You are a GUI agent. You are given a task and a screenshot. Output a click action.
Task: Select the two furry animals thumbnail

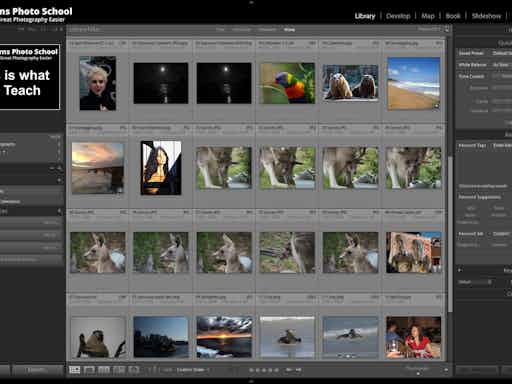pyautogui.click(x=350, y=83)
